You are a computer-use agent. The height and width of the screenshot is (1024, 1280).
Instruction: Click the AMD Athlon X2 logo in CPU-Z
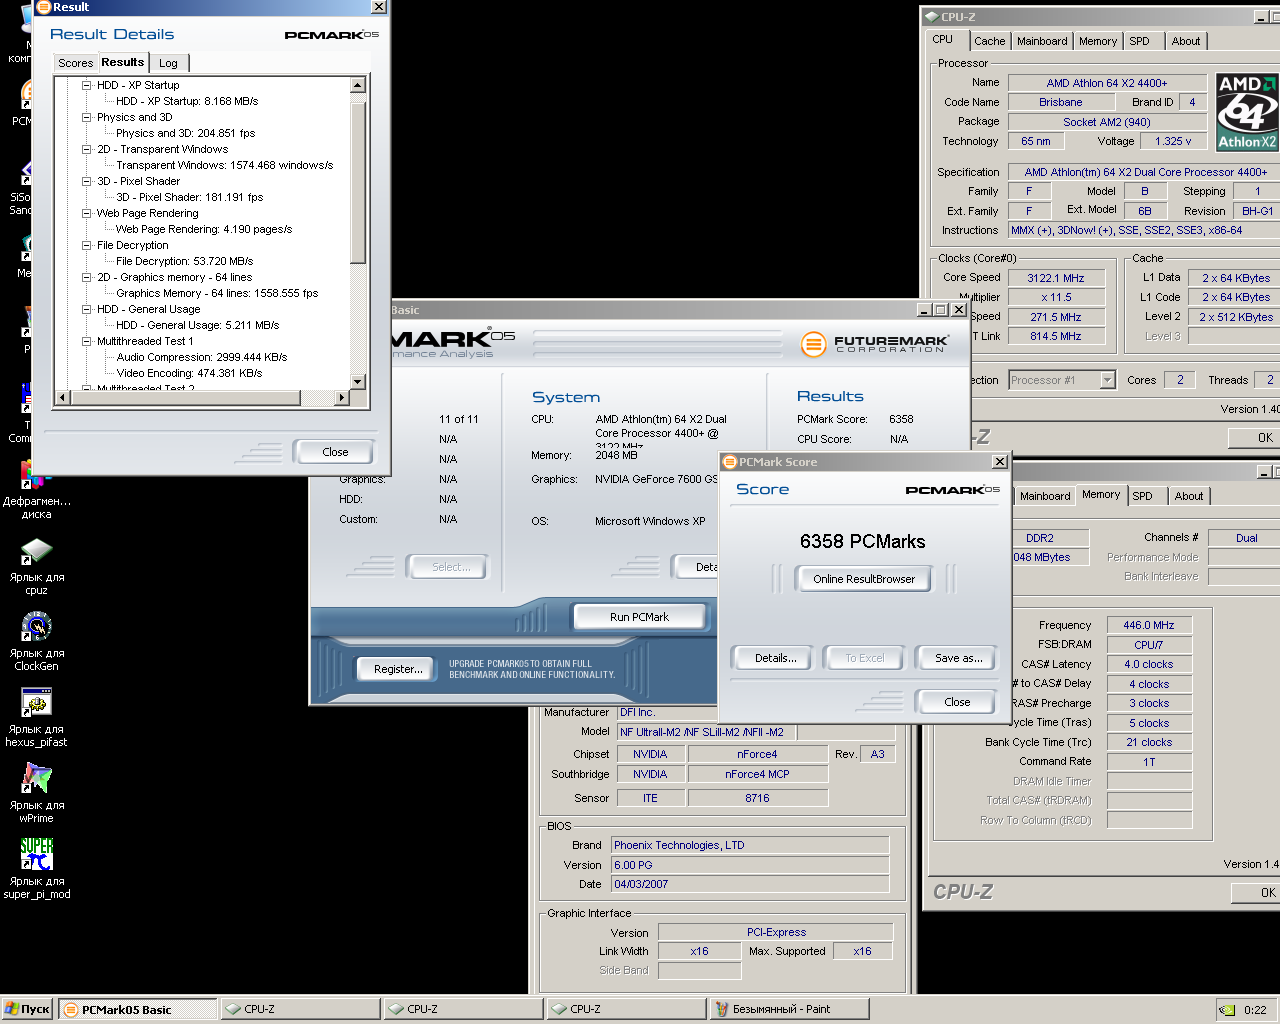pyautogui.click(x=1247, y=112)
